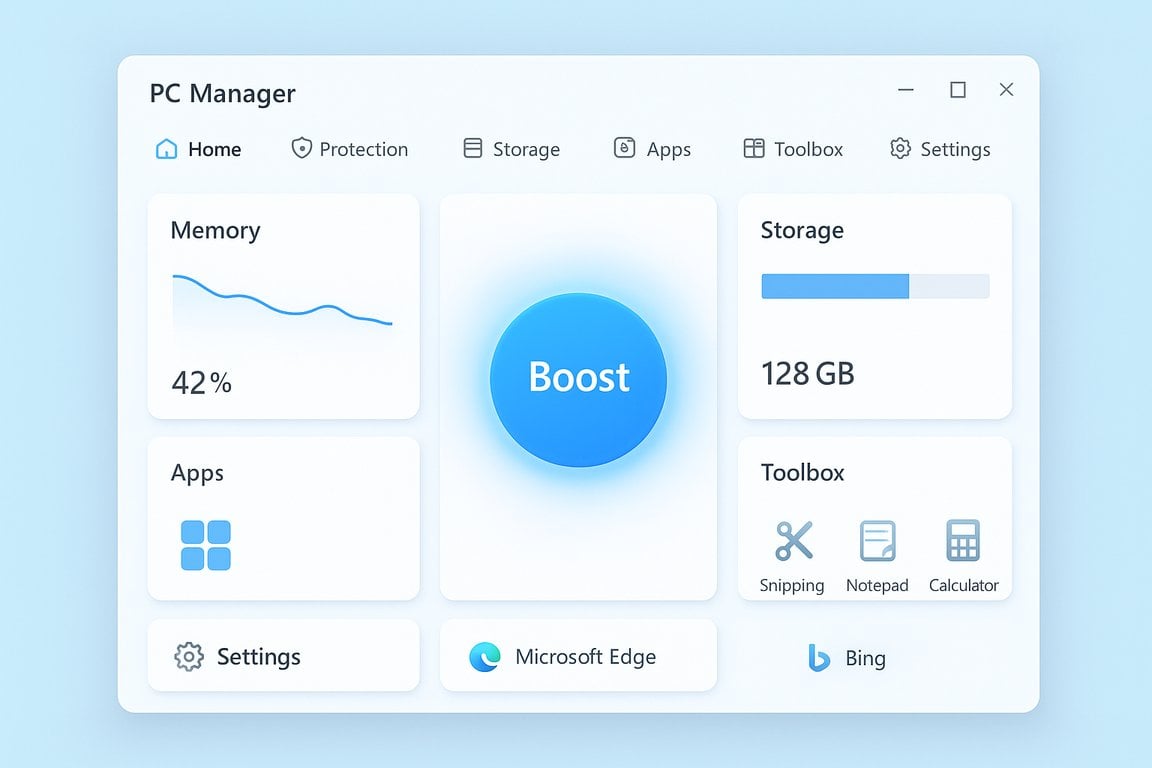The image size is (1152, 768).
Task: Click the PC Manager window title
Action: tap(223, 93)
